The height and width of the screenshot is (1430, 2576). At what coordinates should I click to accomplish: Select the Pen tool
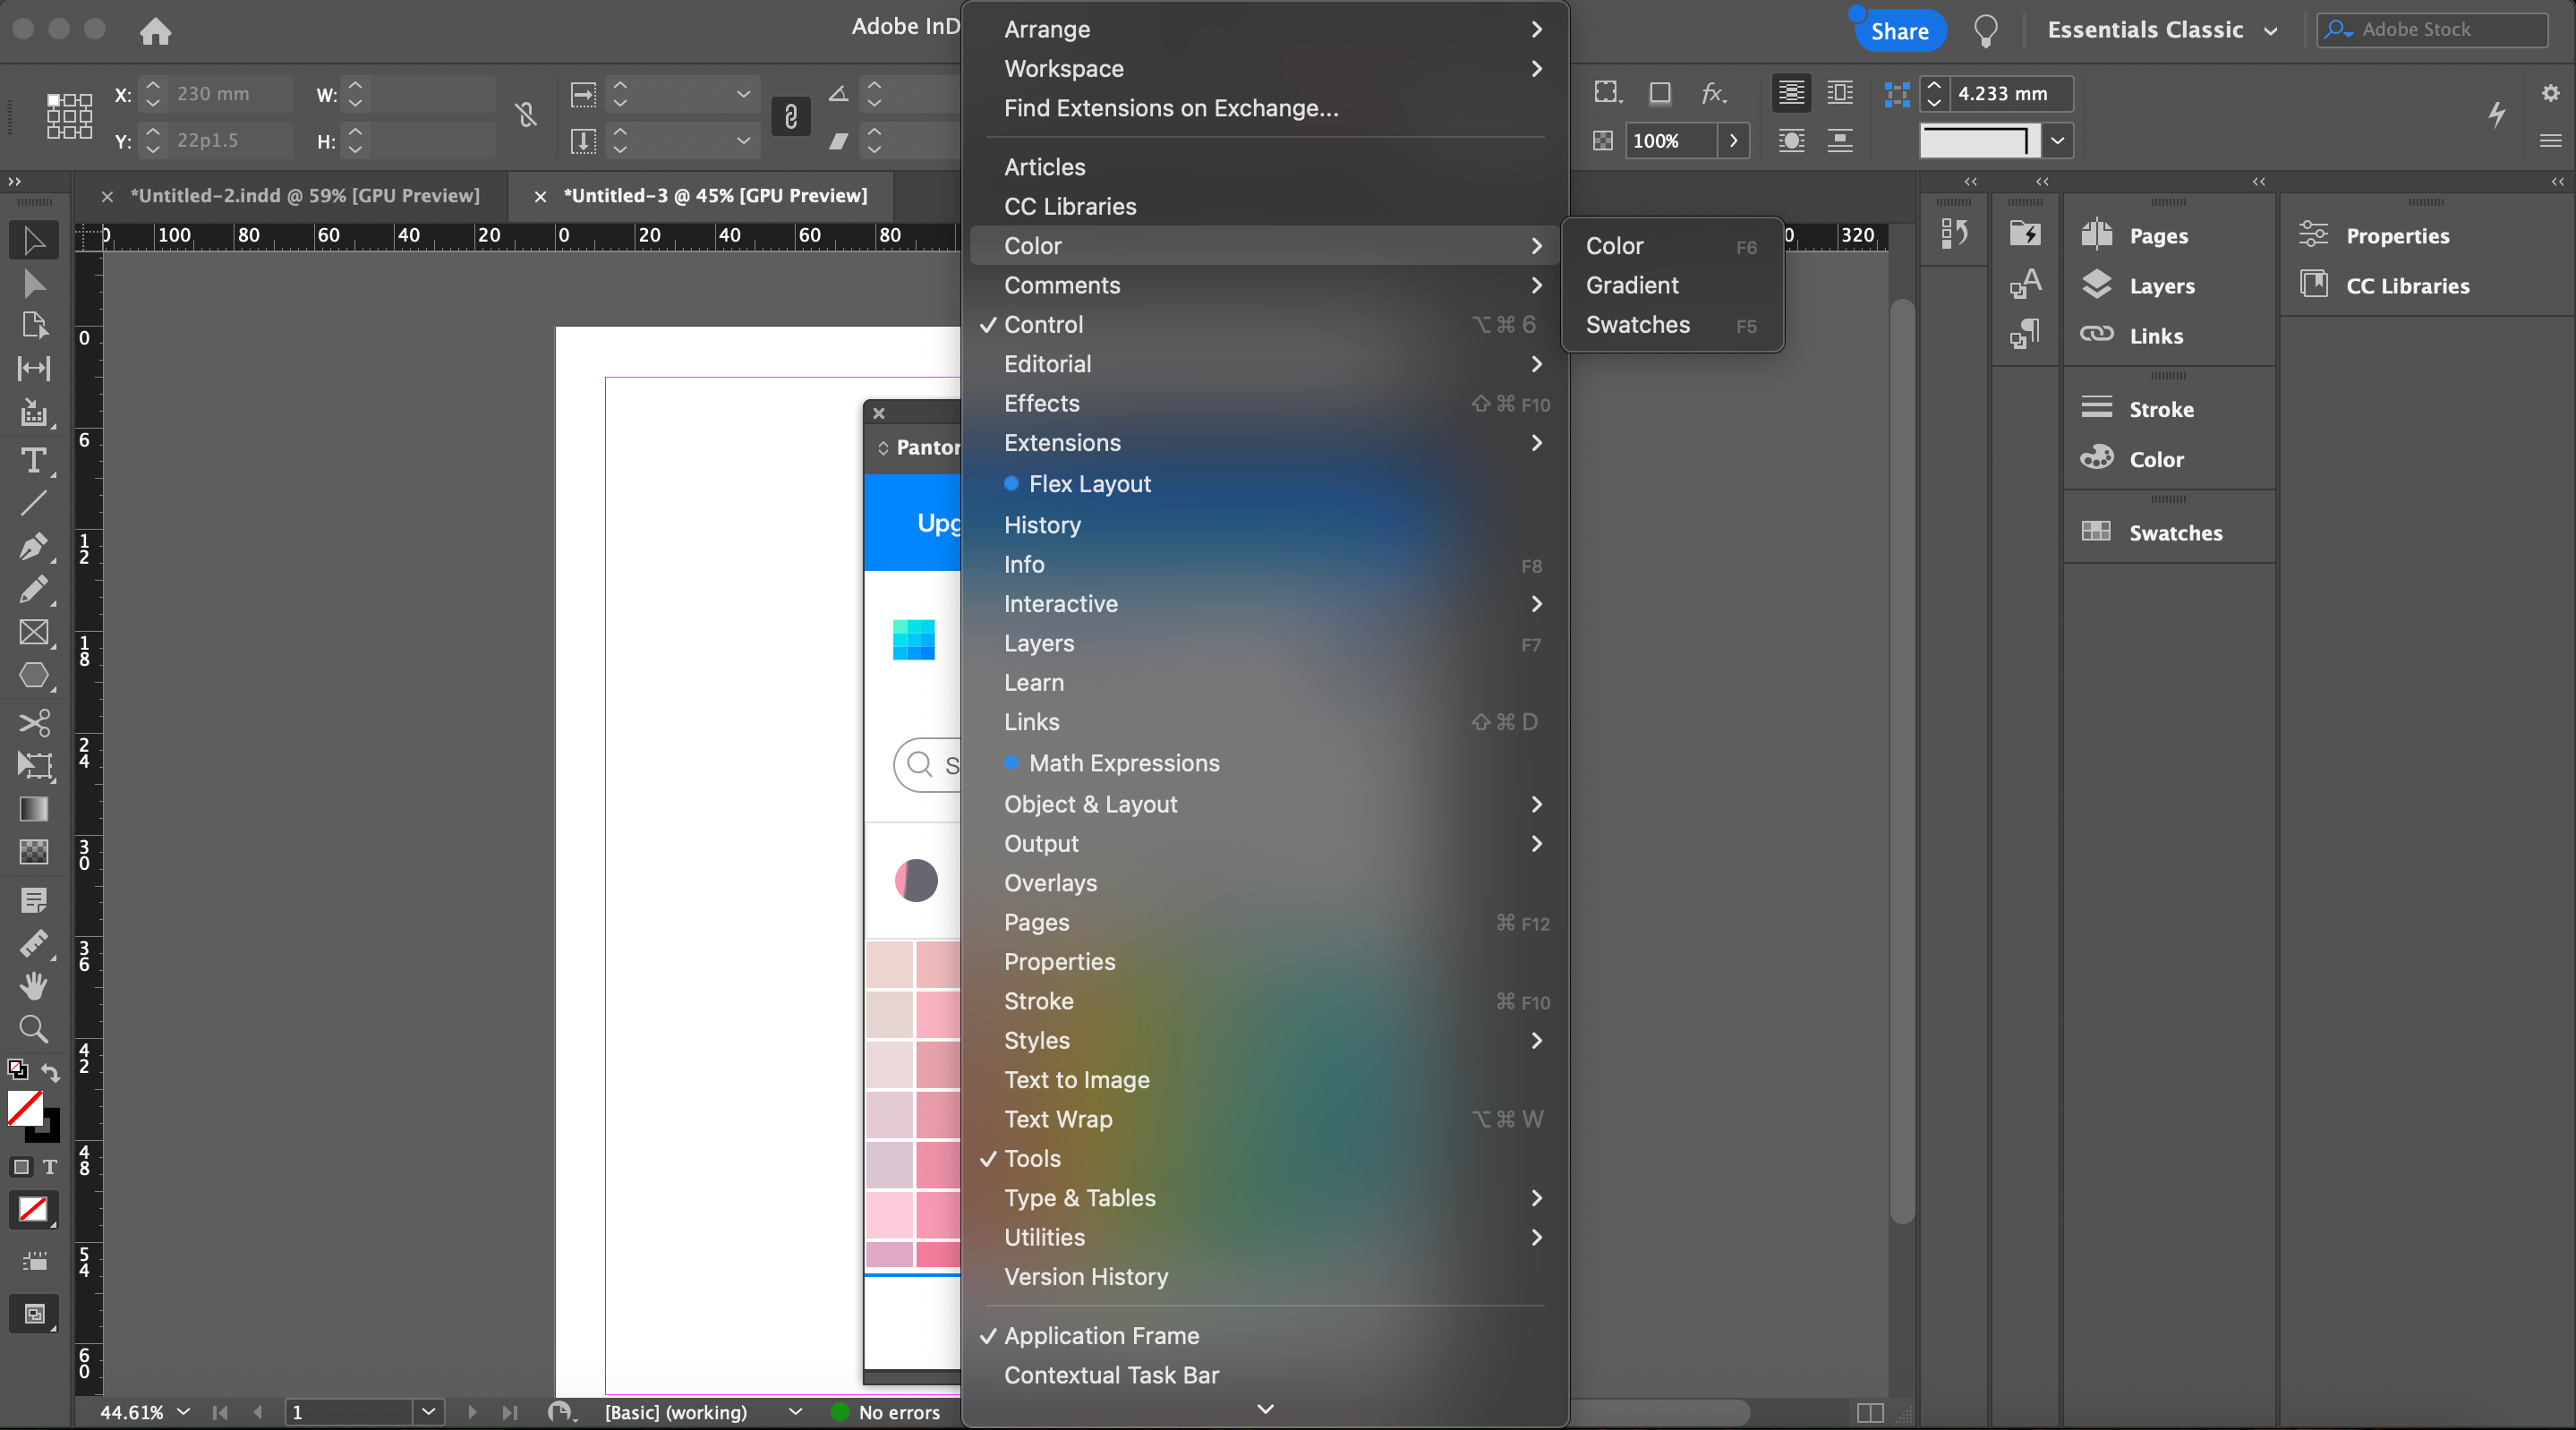point(33,546)
